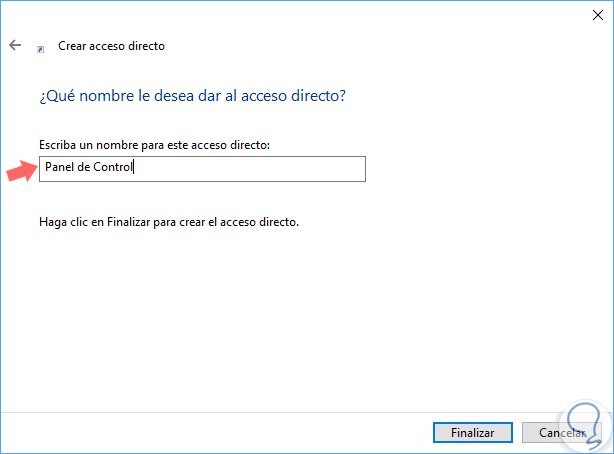Click the empty space left of Finalizar button
Viewport: 614px width, 454px height.
[250, 432]
